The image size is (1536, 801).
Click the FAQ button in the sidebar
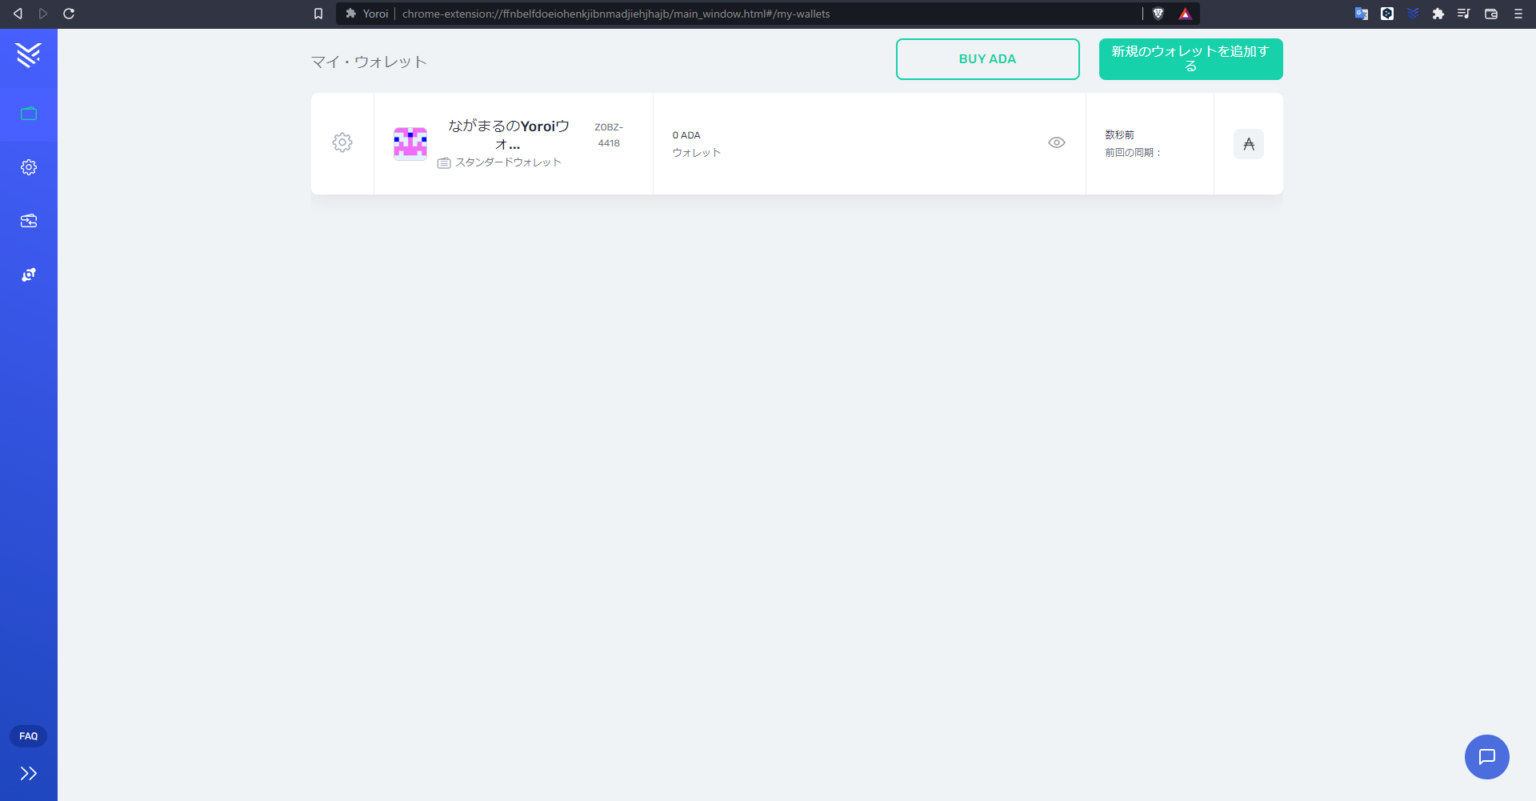click(28, 736)
